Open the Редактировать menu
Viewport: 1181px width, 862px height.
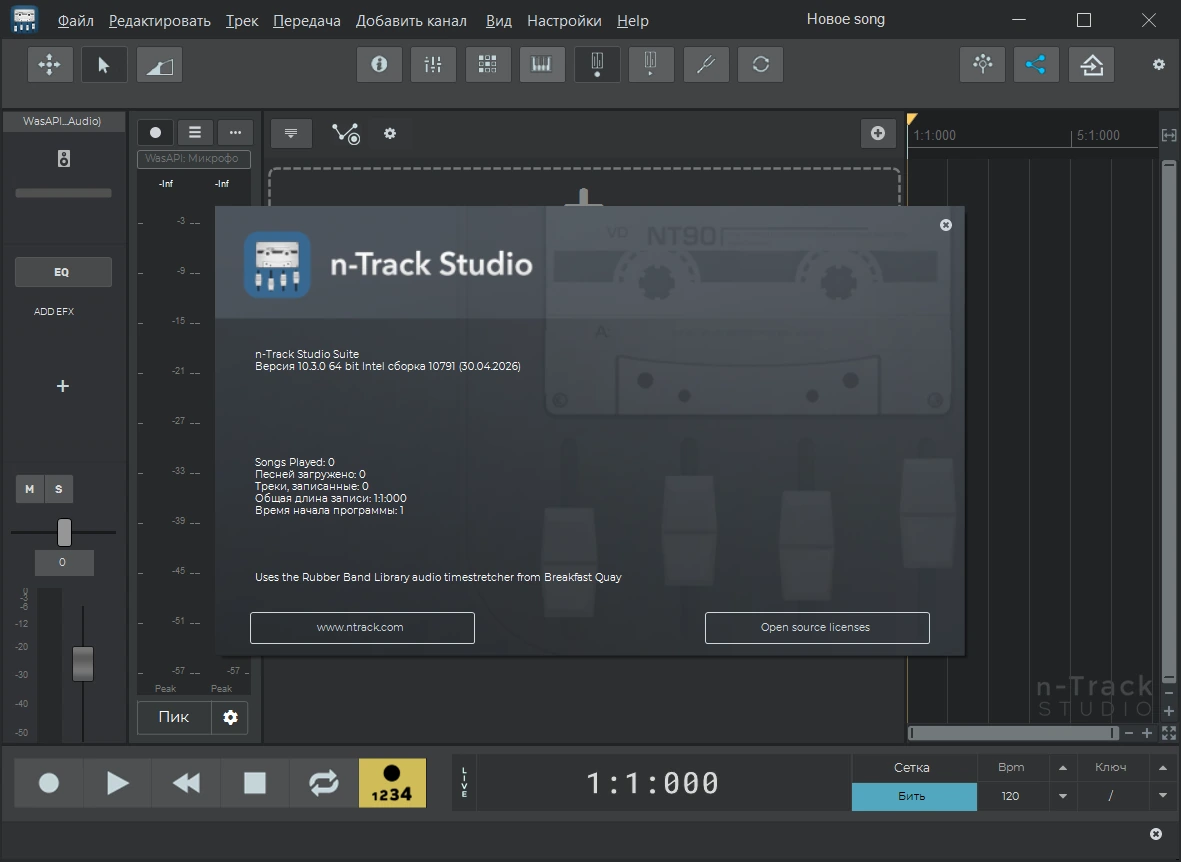[160, 21]
